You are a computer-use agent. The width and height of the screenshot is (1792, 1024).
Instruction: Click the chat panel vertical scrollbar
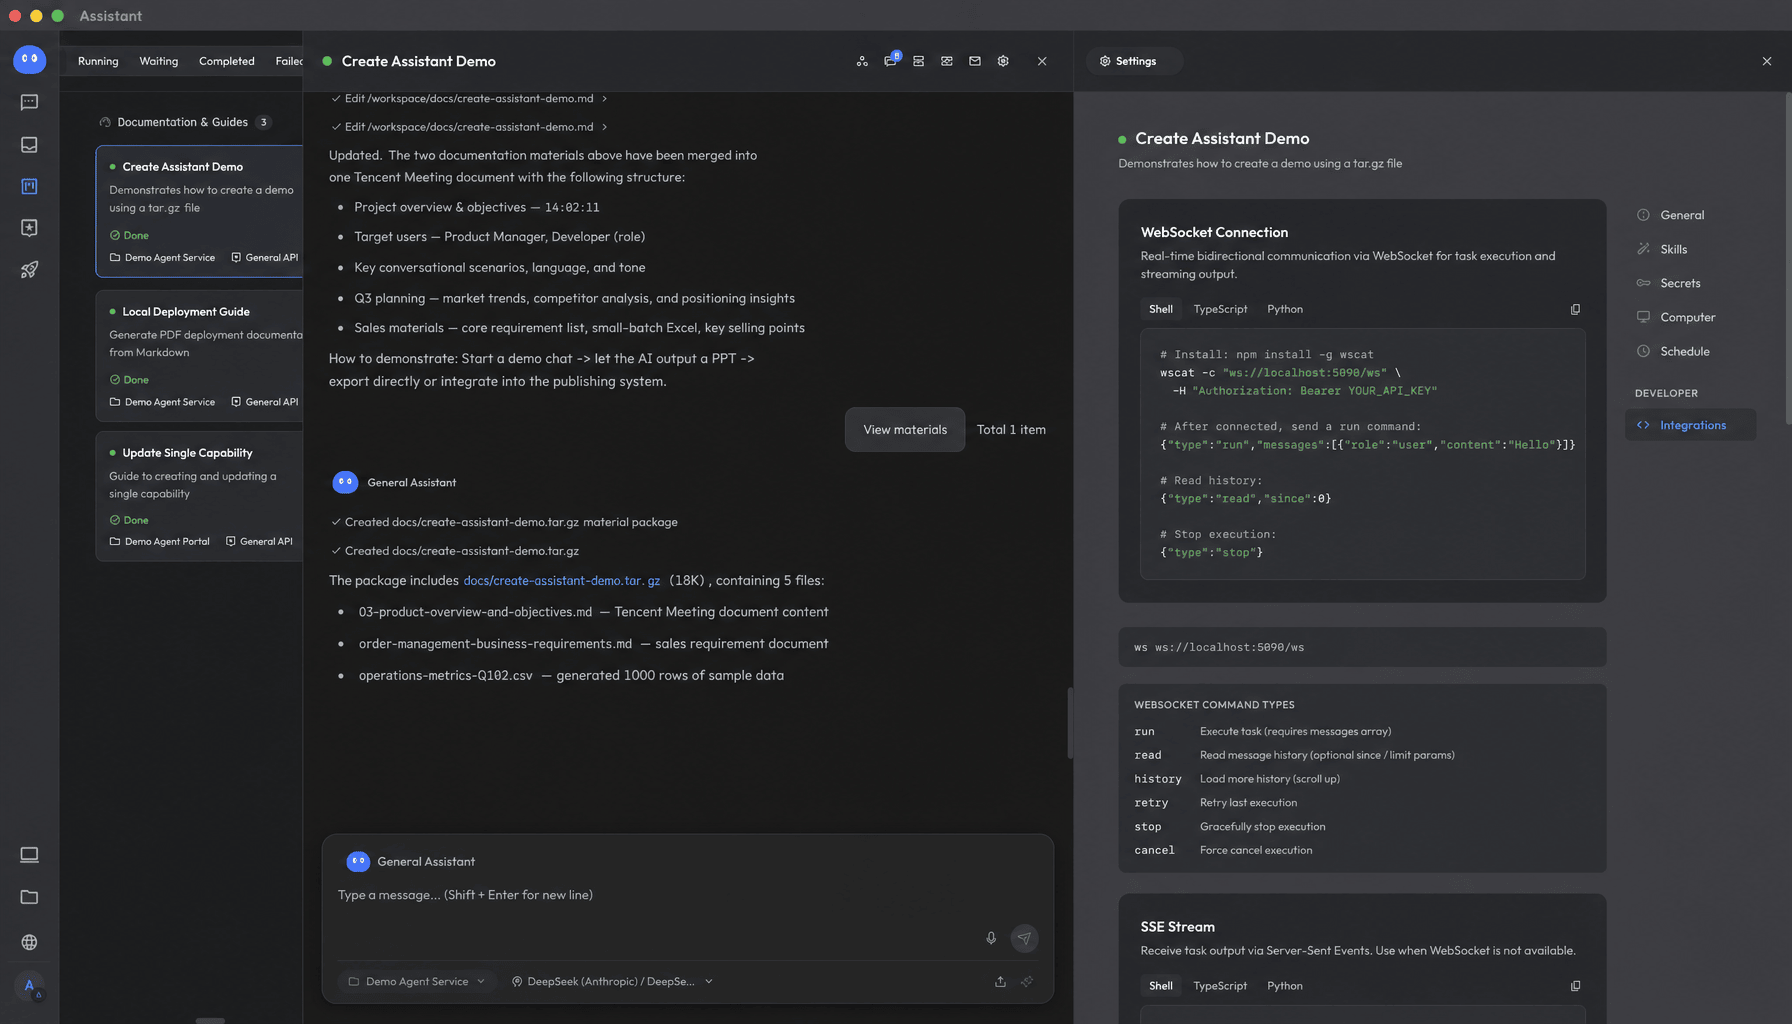(x=1070, y=723)
